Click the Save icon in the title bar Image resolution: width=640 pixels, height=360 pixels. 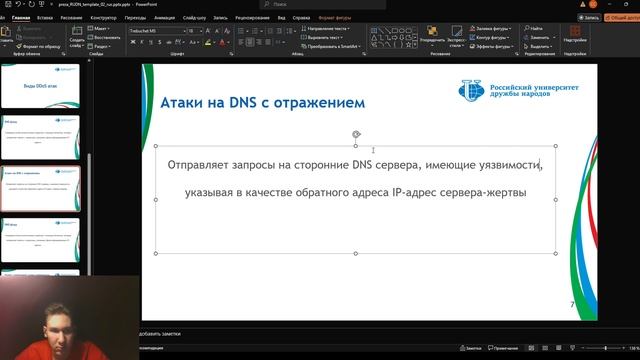(x=8, y=4)
